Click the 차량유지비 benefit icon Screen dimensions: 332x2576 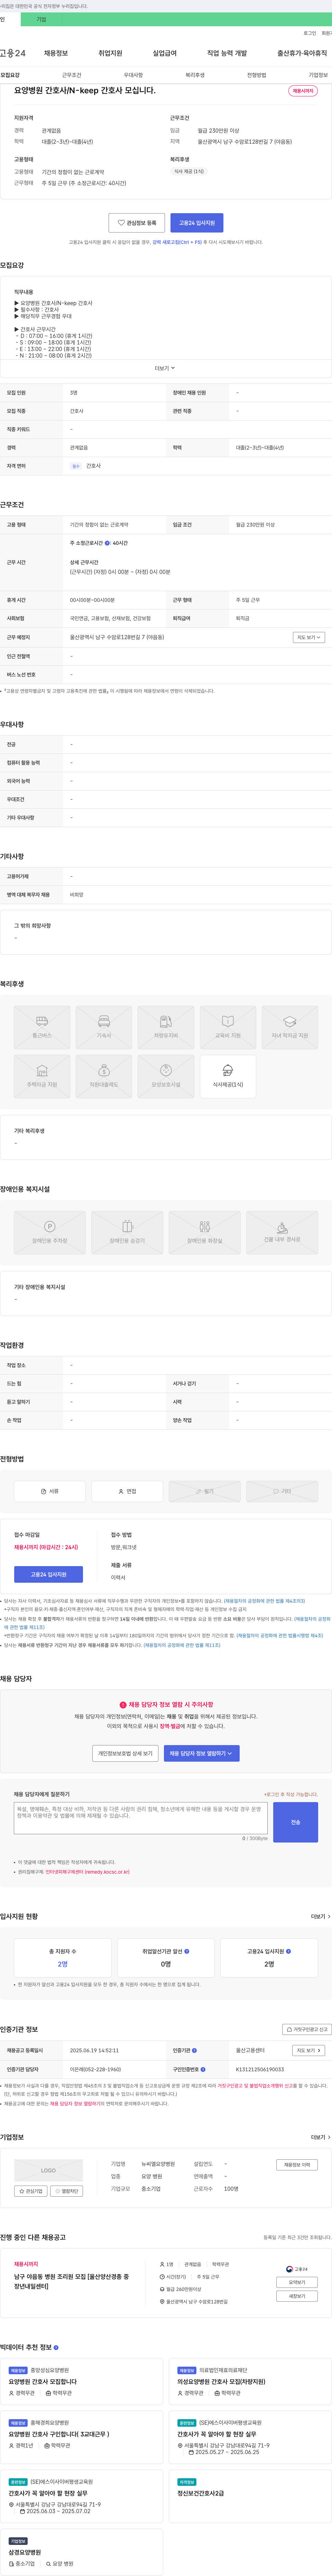[166, 1027]
